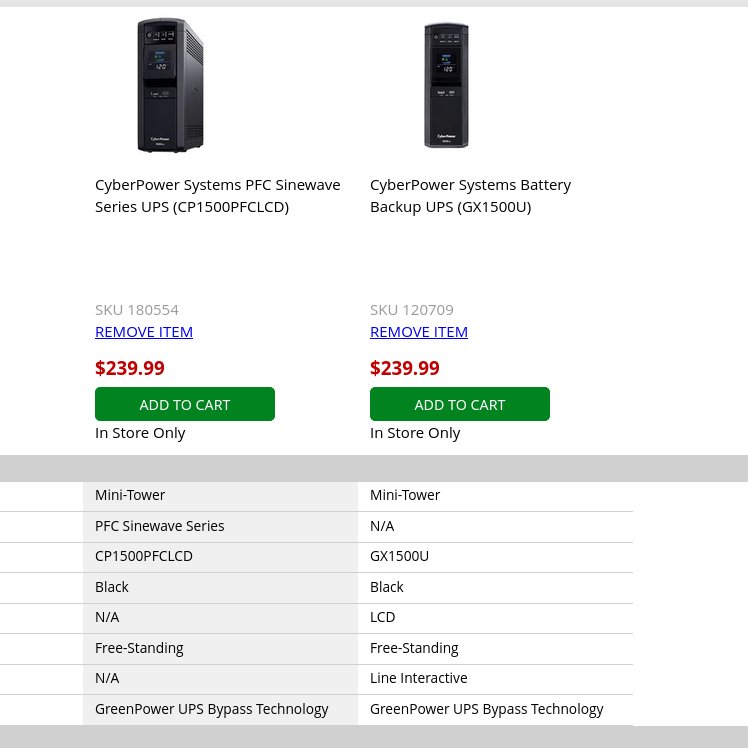
Task: Click In Store Only under second product
Action: pyautogui.click(x=415, y=433)
